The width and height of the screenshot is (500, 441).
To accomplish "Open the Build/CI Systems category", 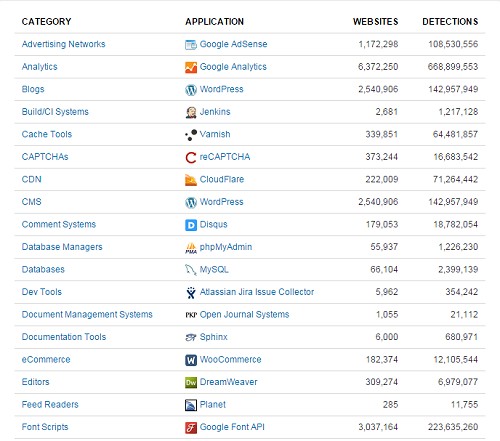I will coord(55,112).
